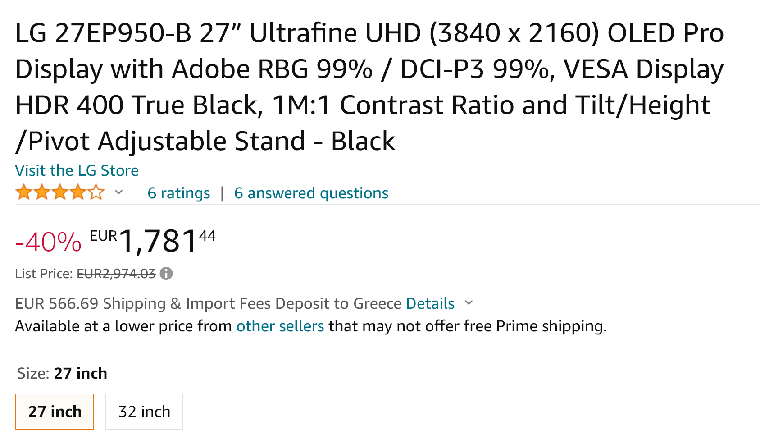Click the red -40% discount label
The width and height of the screenshot is (760, 444).
pos(48,242)
